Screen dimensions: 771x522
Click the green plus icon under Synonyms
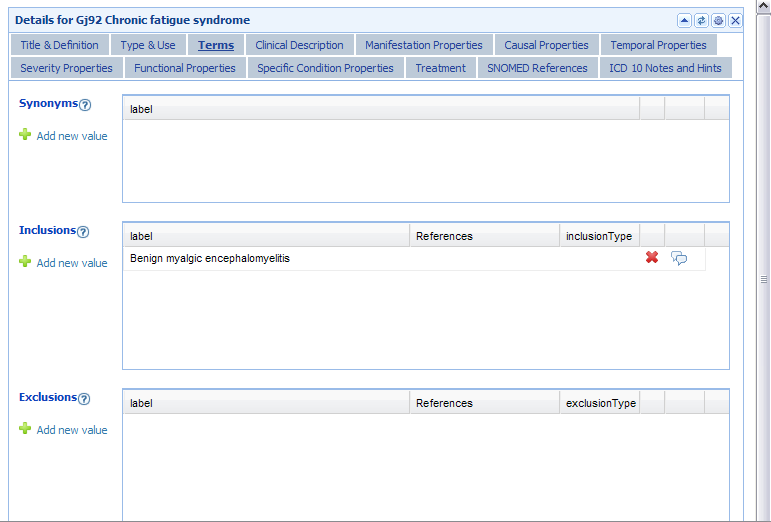coord(25,135)
